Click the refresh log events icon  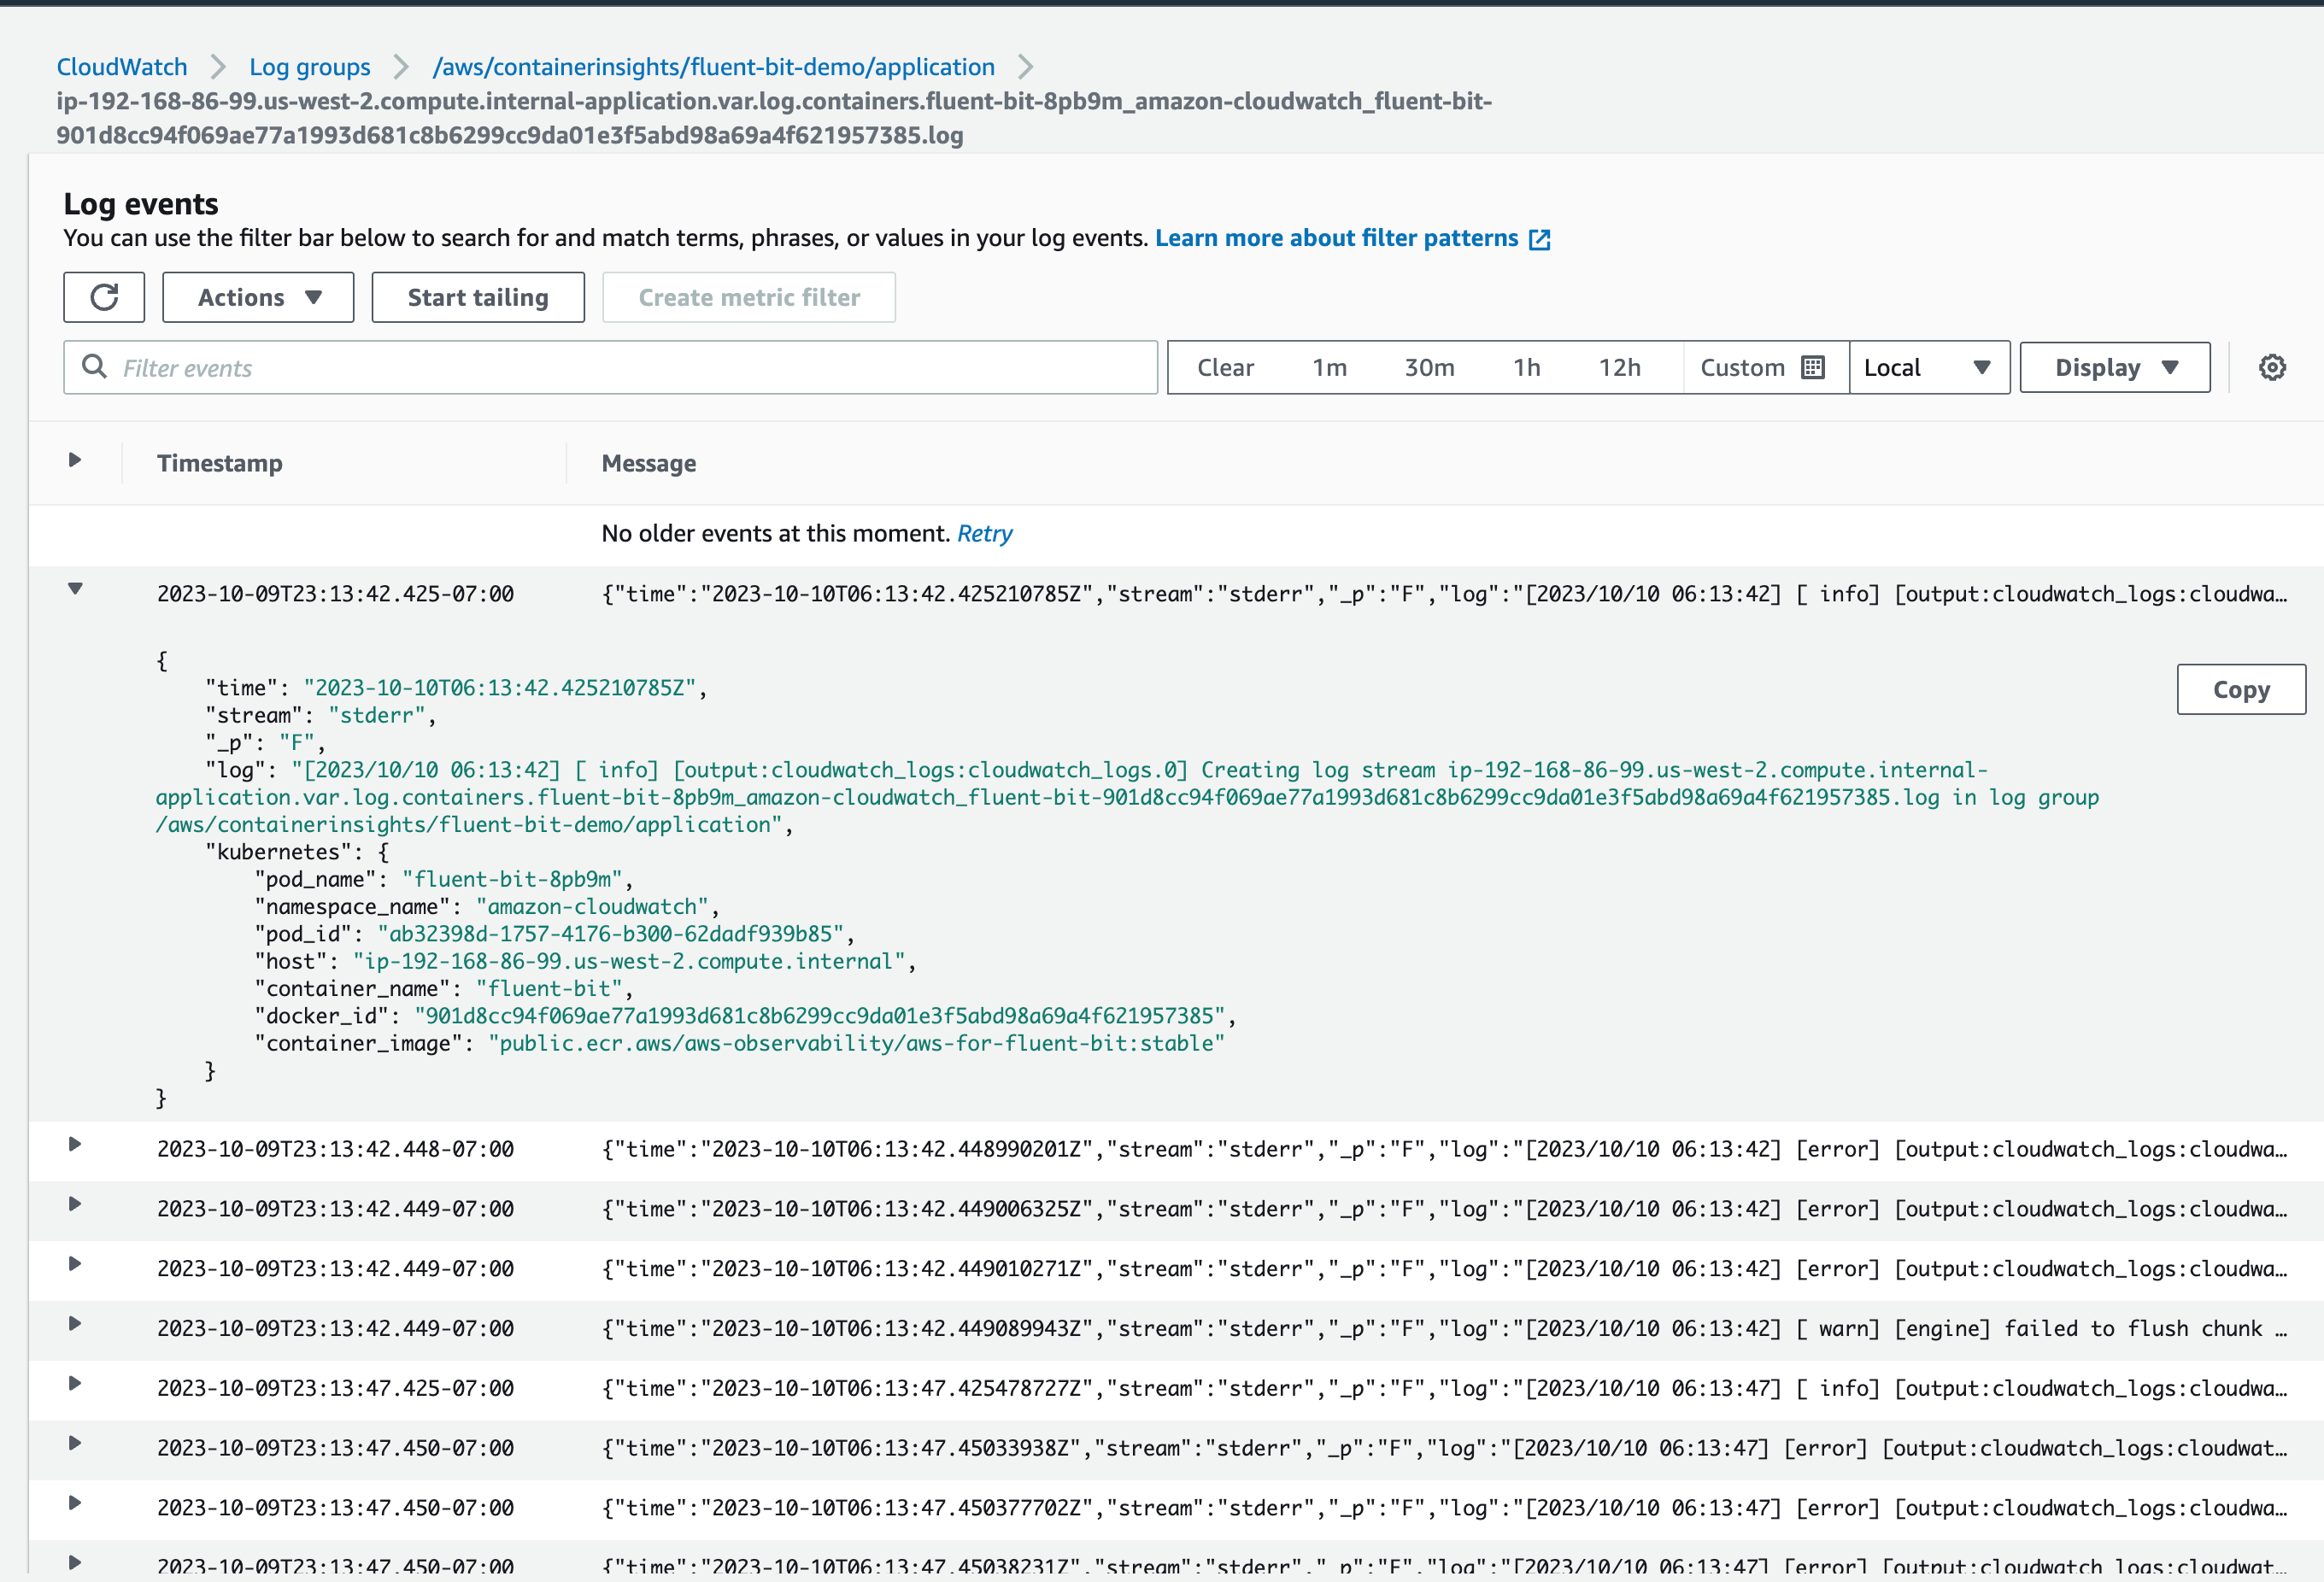coord(104,297)
